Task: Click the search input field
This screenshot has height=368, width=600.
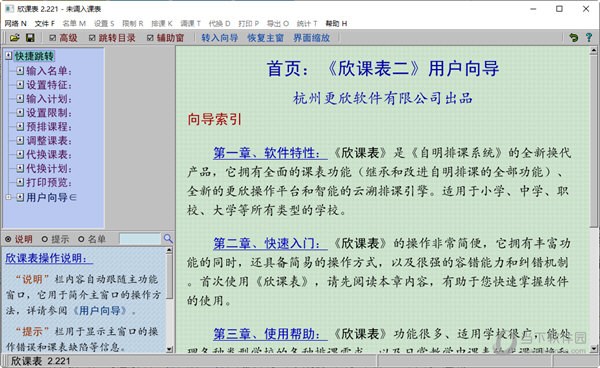Action: click(140, 239)
